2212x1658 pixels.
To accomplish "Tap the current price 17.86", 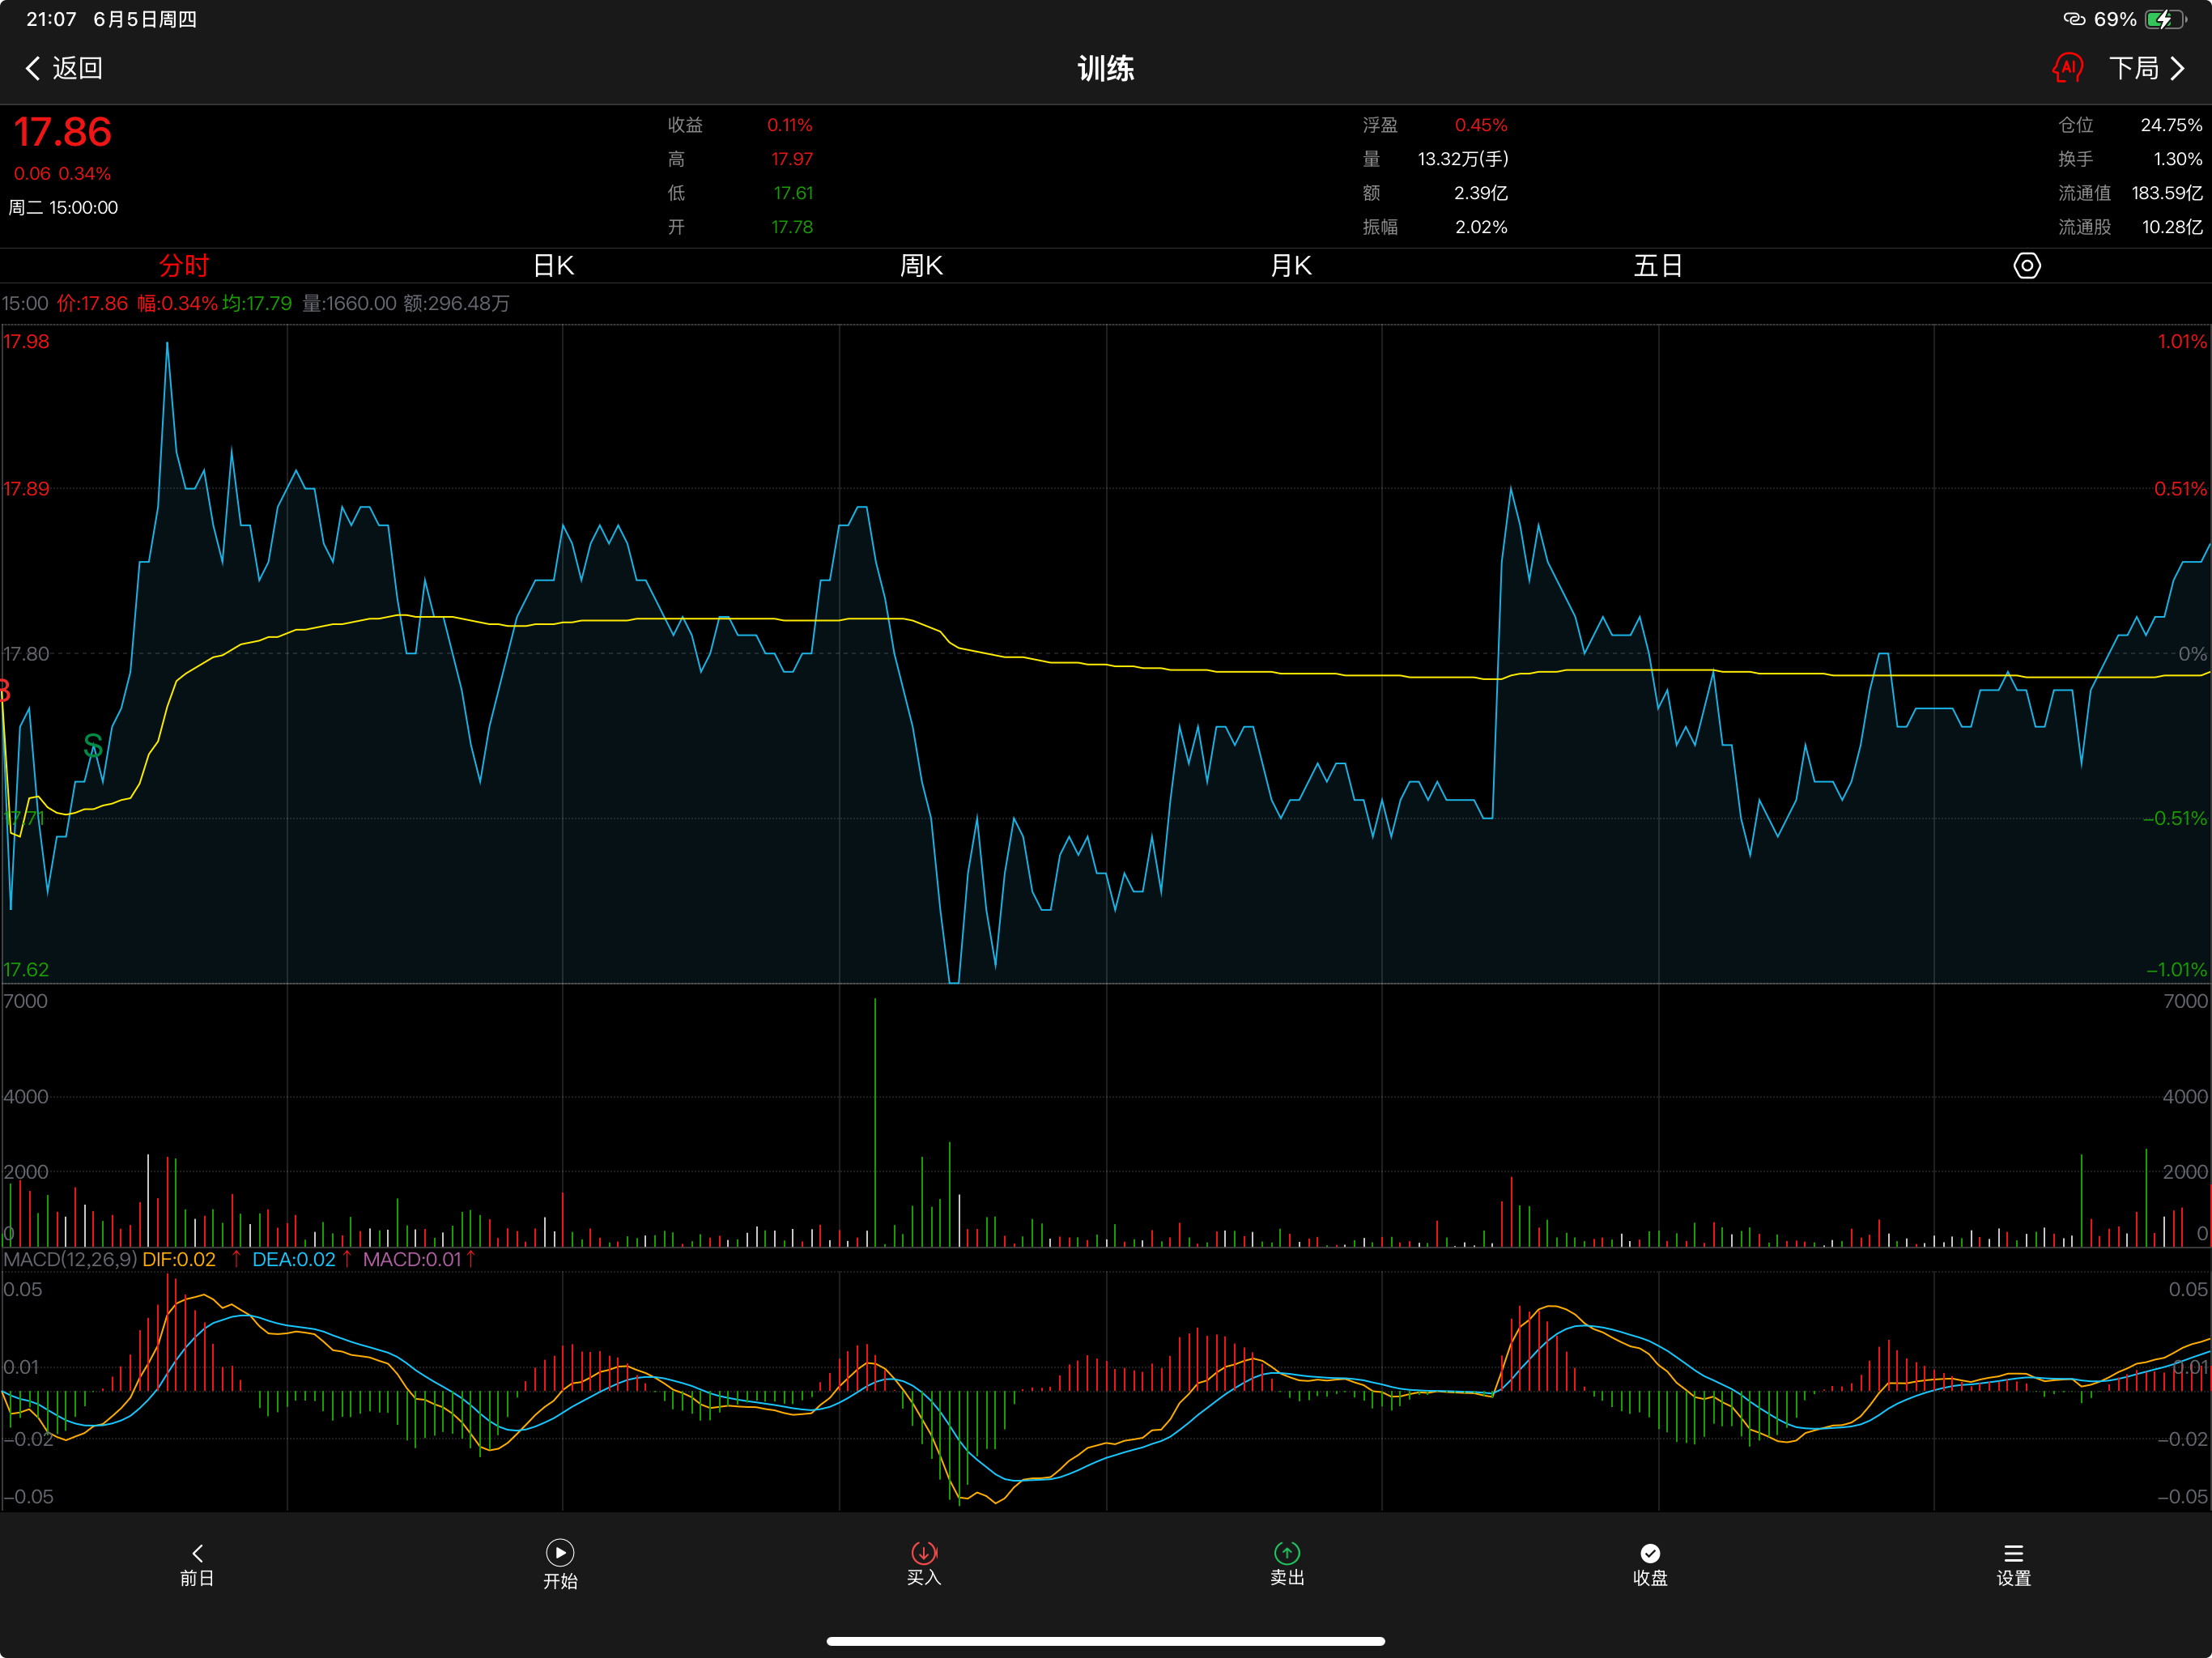I will (x=62, y=132).
